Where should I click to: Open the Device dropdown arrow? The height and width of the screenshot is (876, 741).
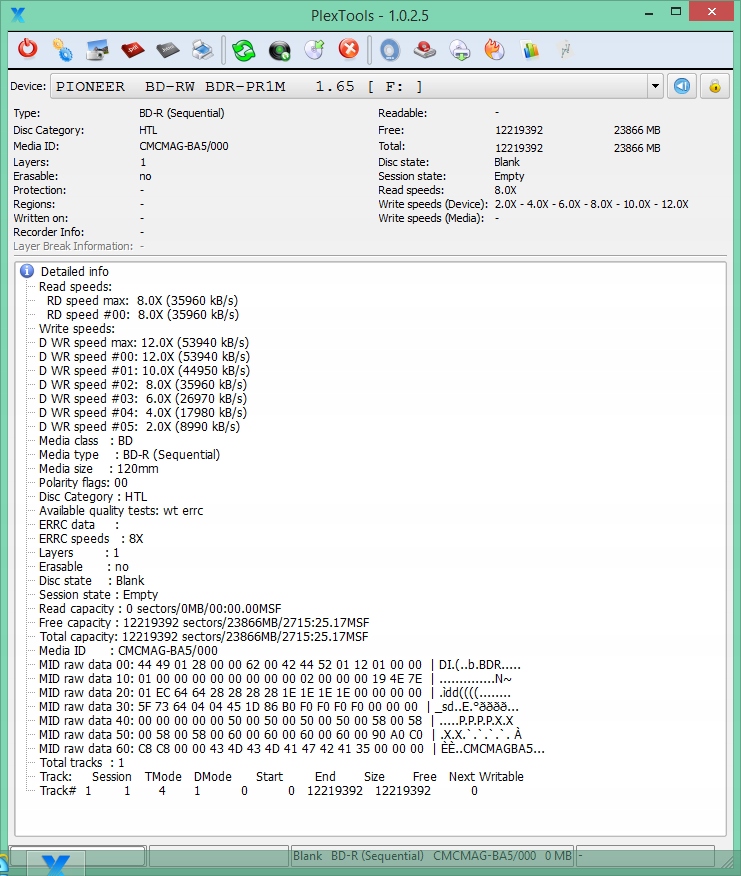coord(655,87)
